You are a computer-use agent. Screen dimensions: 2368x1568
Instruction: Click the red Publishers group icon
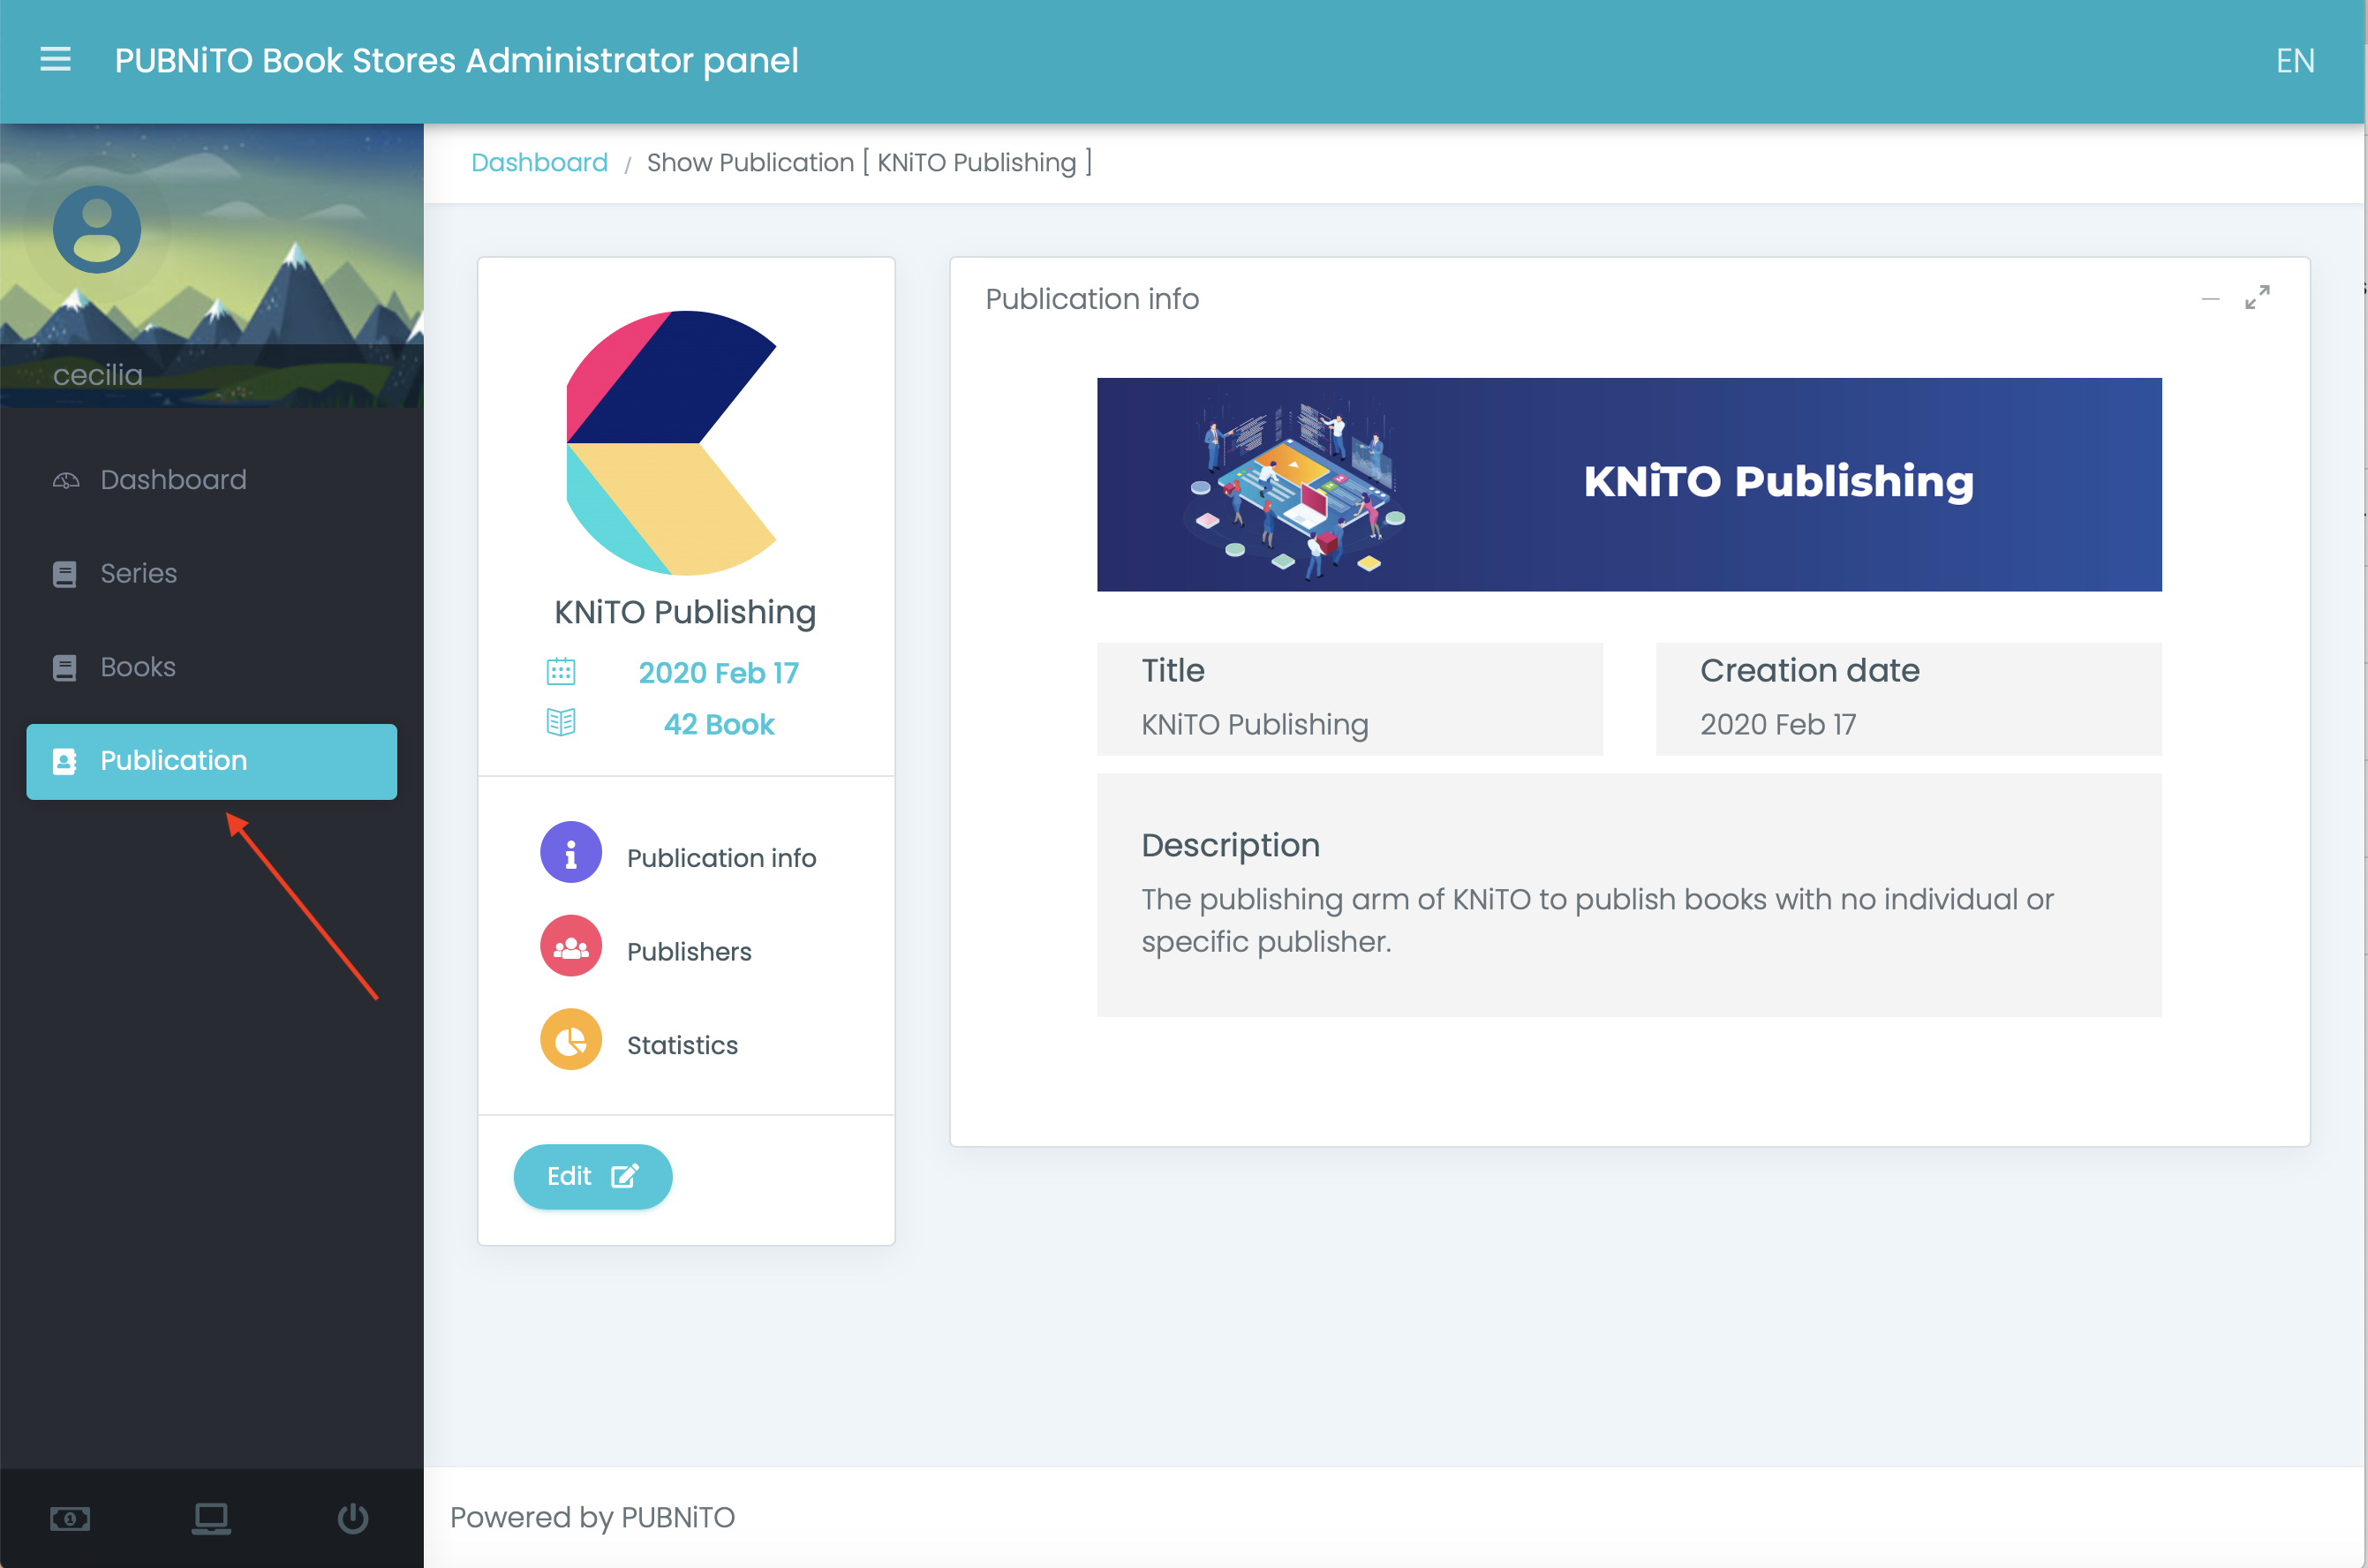571,946
